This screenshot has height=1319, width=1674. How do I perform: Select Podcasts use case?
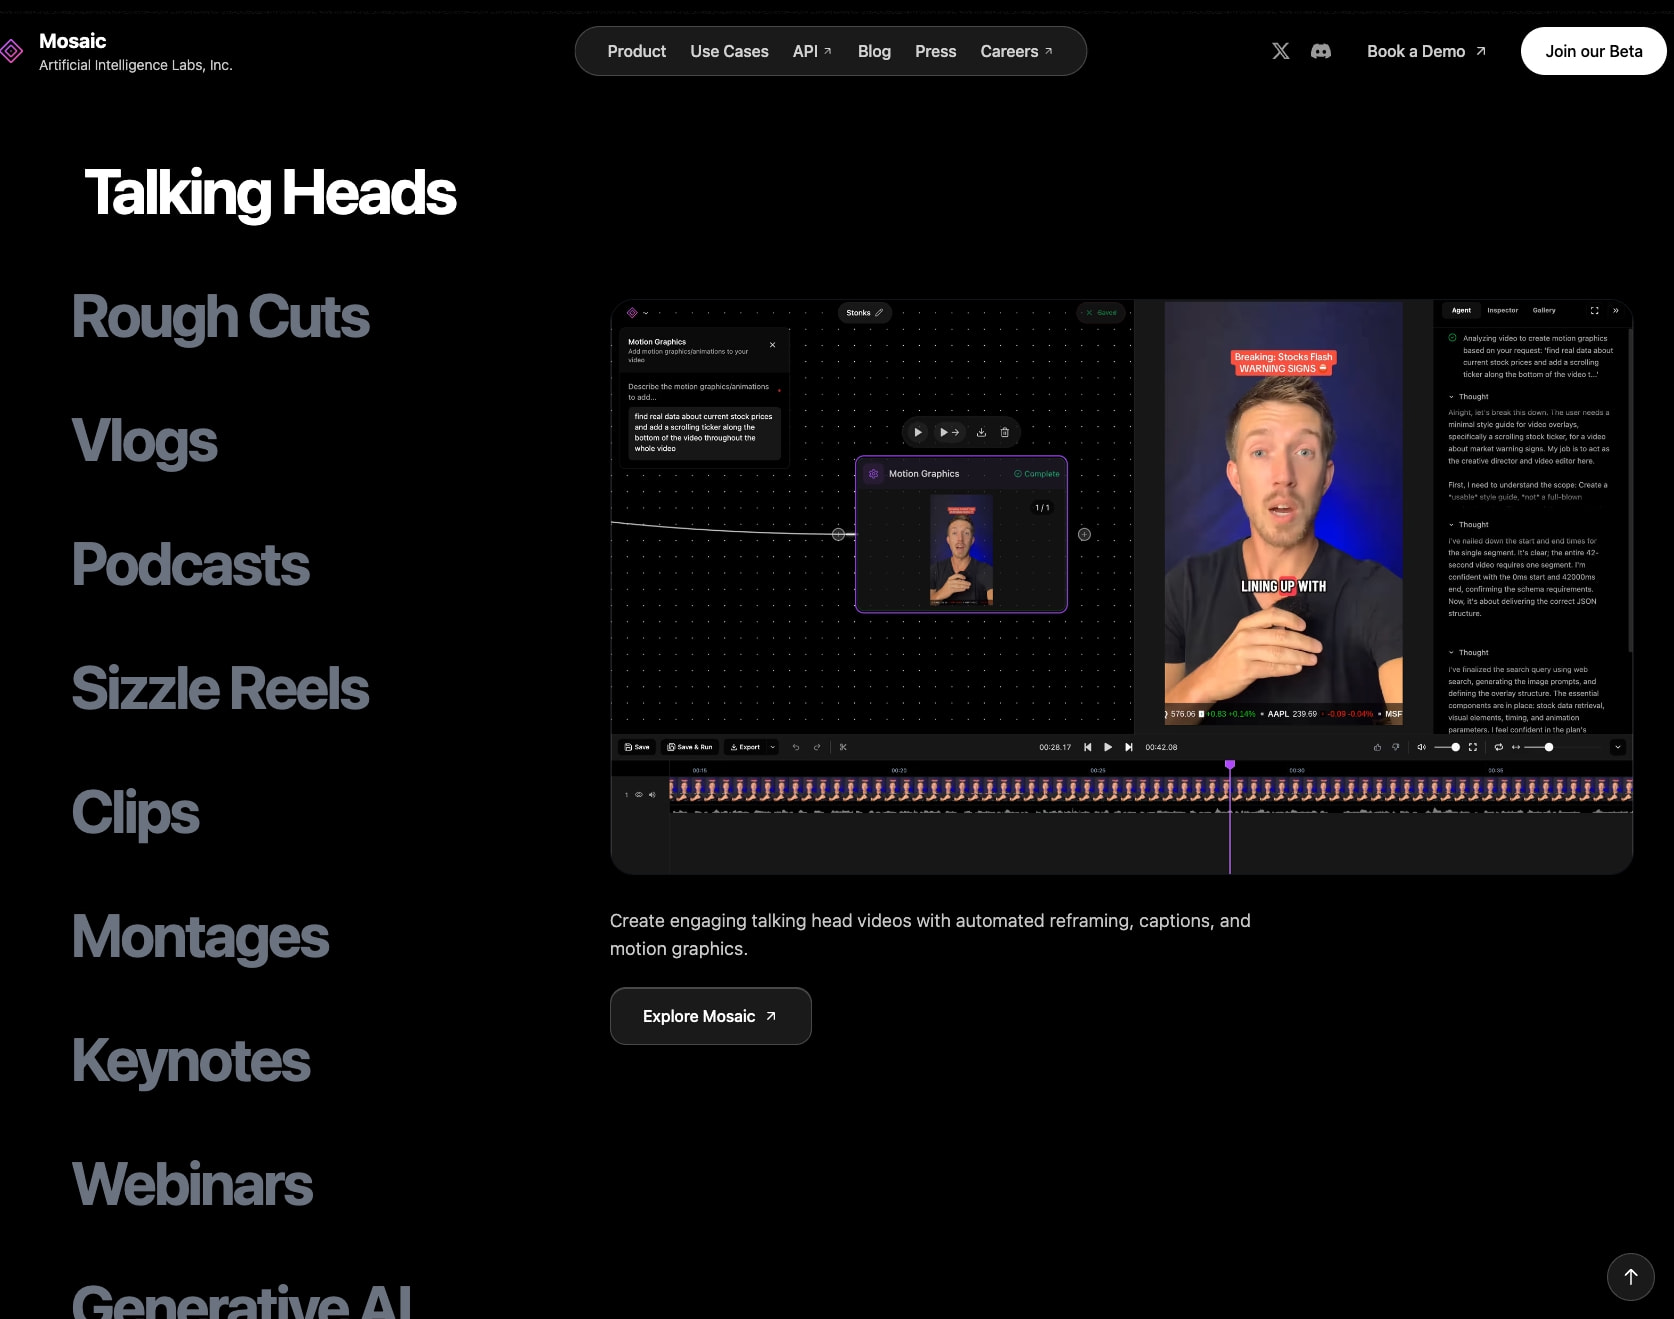(x=190, y=565)
